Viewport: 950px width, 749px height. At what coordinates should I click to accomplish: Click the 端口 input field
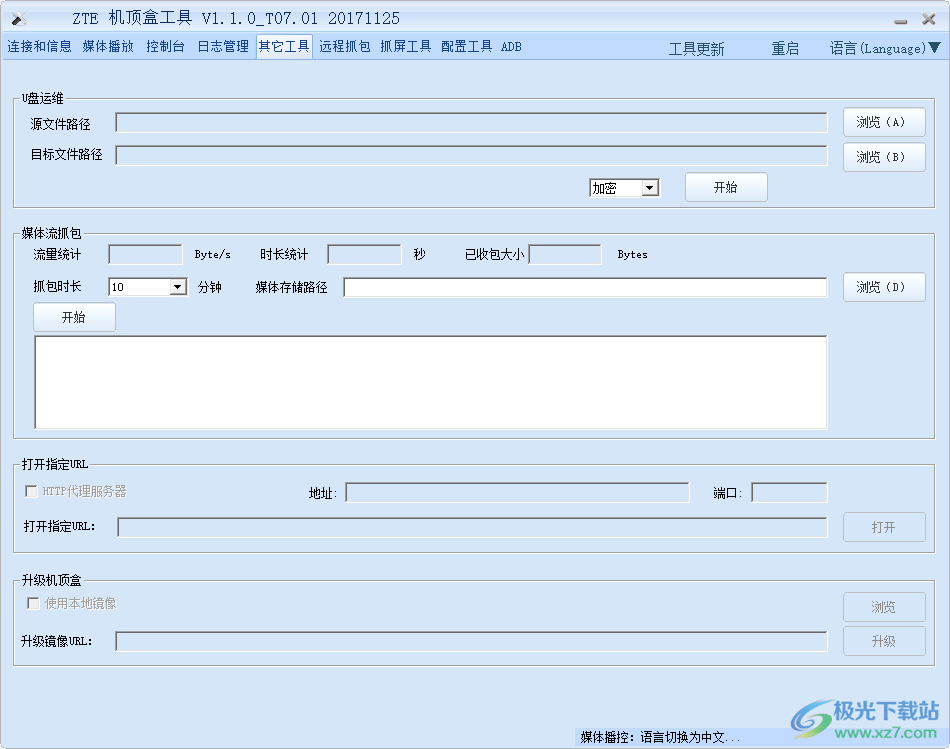point(789,493)
